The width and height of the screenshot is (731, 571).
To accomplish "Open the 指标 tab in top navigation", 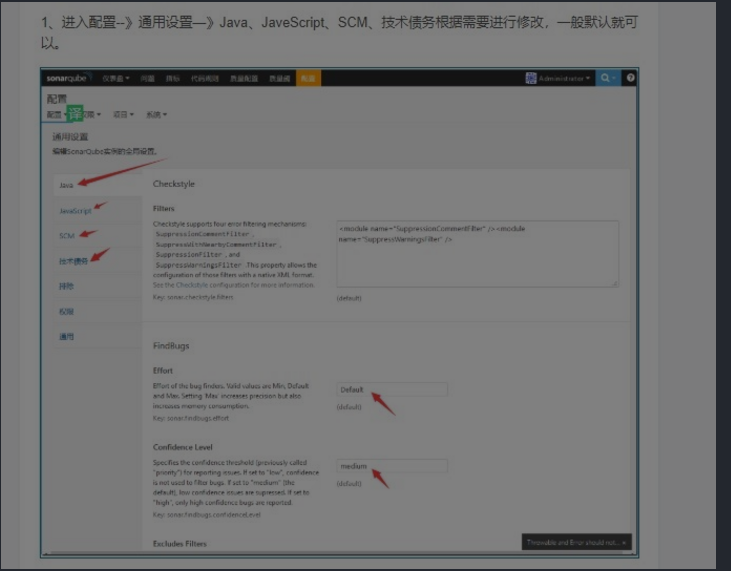I will point(172,78).
